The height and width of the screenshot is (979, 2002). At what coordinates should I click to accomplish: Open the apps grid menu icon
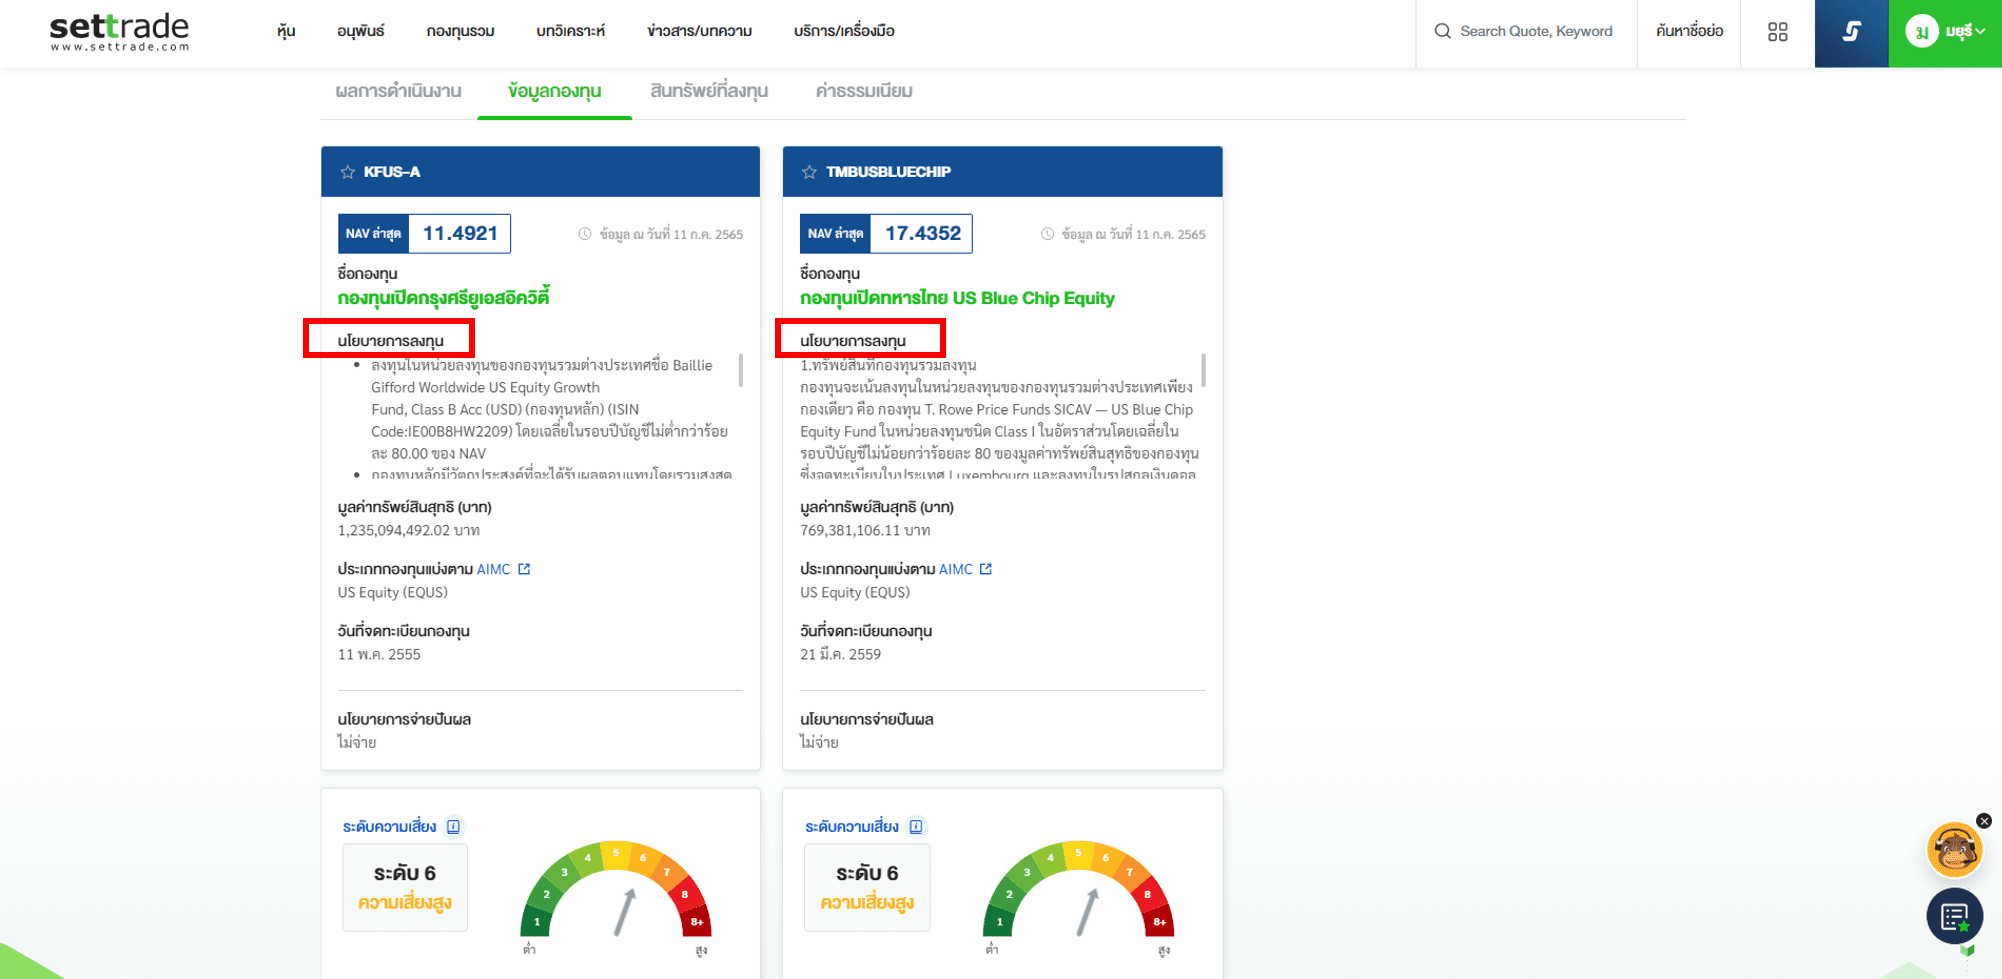(1777, 32)
